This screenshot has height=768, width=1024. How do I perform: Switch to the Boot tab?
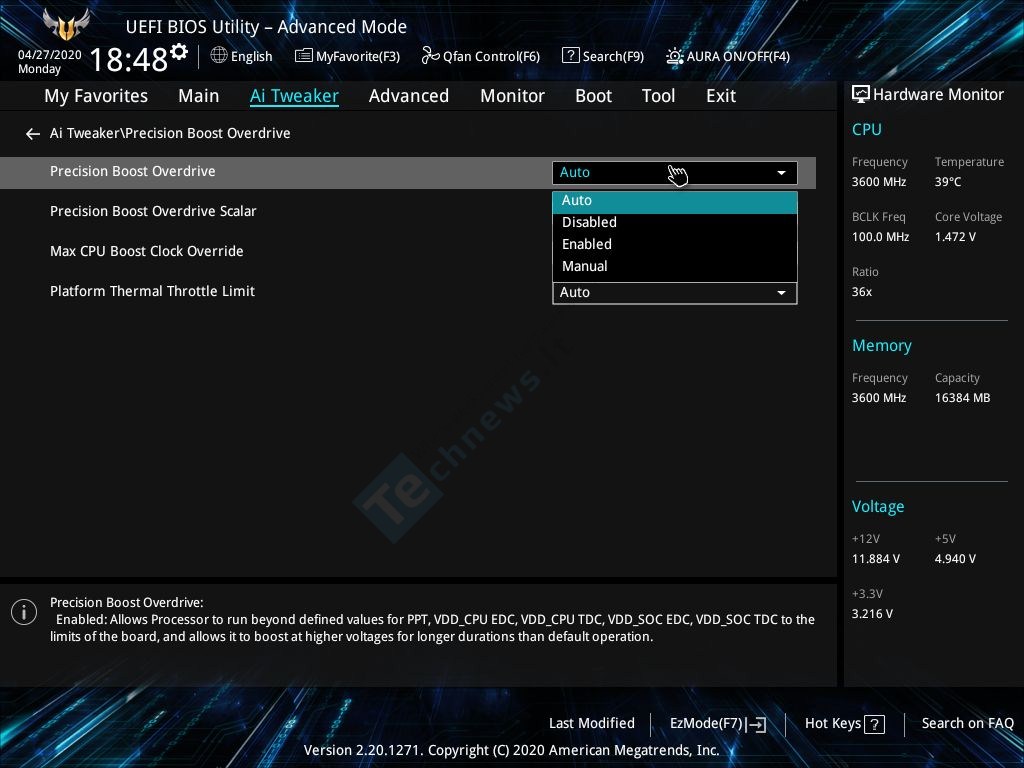[593, 96]
